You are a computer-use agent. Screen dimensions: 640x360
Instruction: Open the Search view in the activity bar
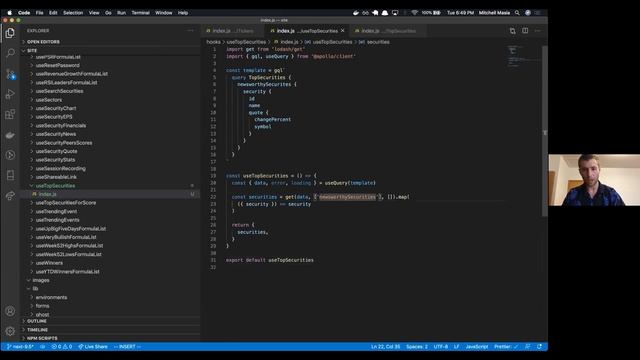pyautogui.click(x=10, y=53)
